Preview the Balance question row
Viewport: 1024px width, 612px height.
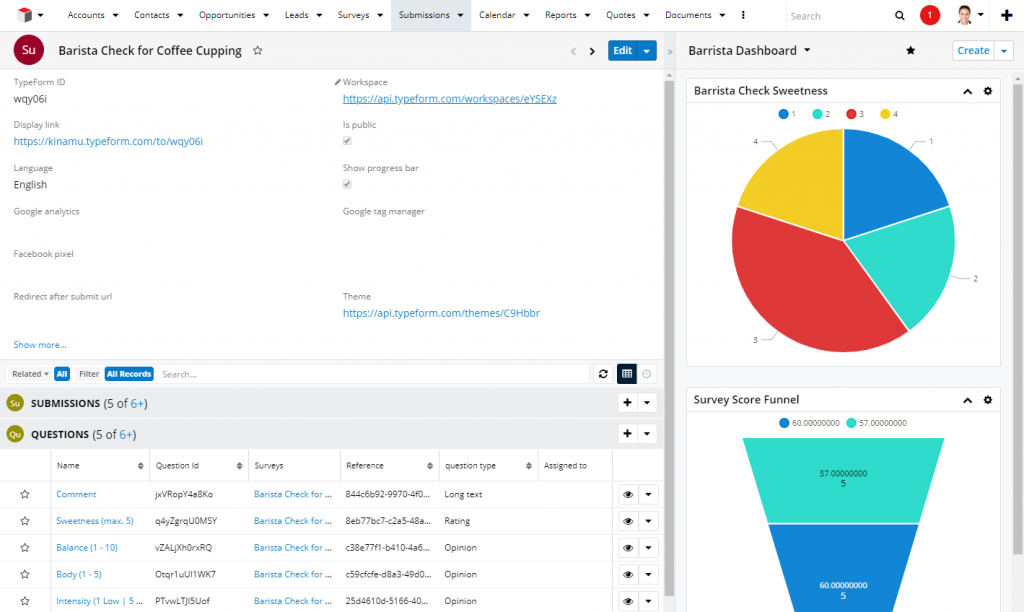click(628, 548)
